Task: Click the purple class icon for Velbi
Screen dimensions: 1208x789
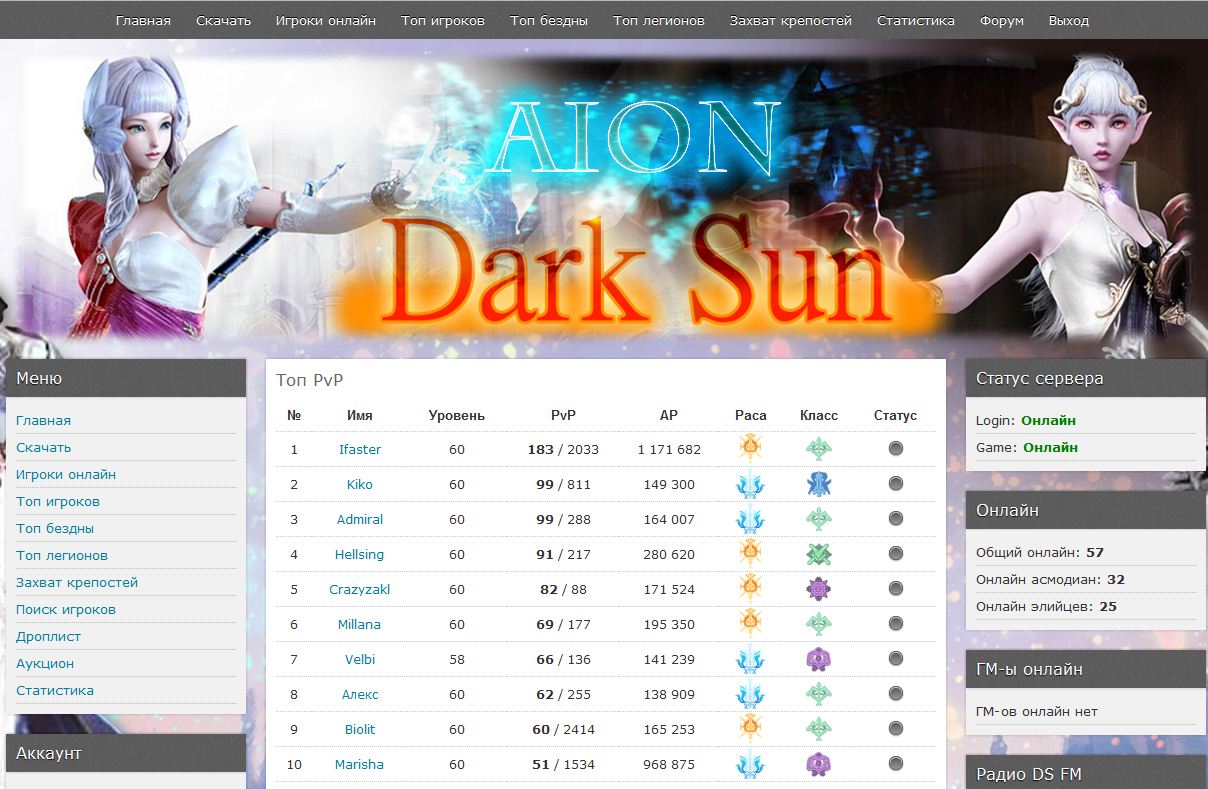Action: click(819, 659)
